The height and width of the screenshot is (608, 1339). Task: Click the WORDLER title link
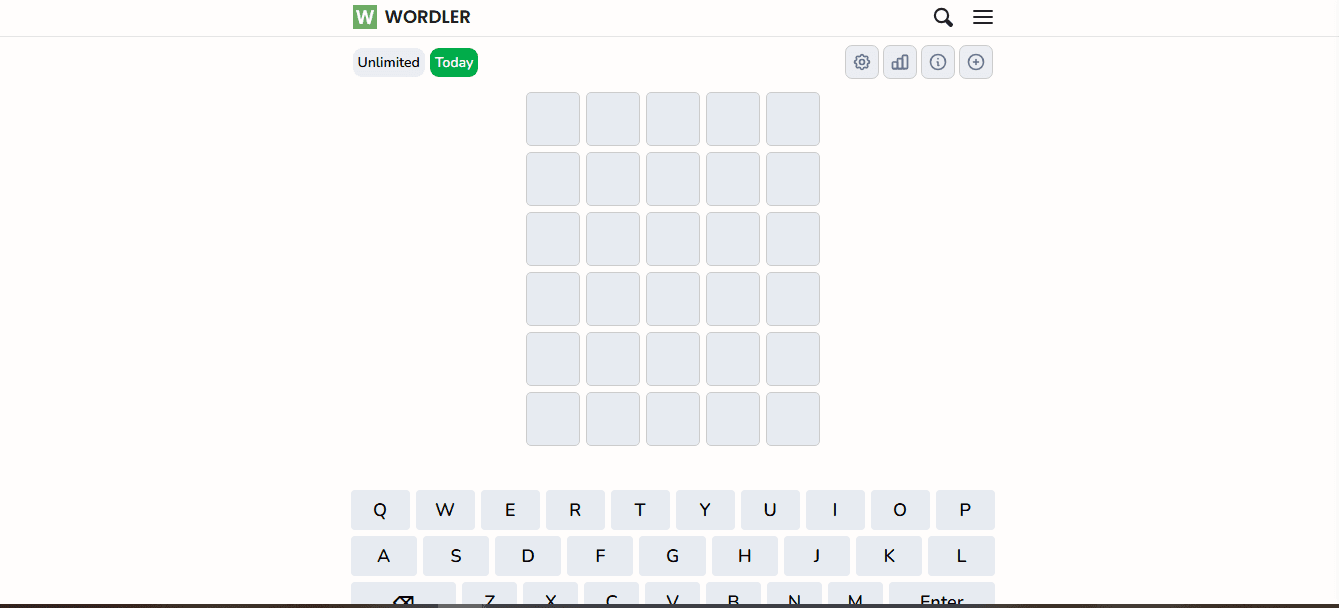[x=428, y=17]
